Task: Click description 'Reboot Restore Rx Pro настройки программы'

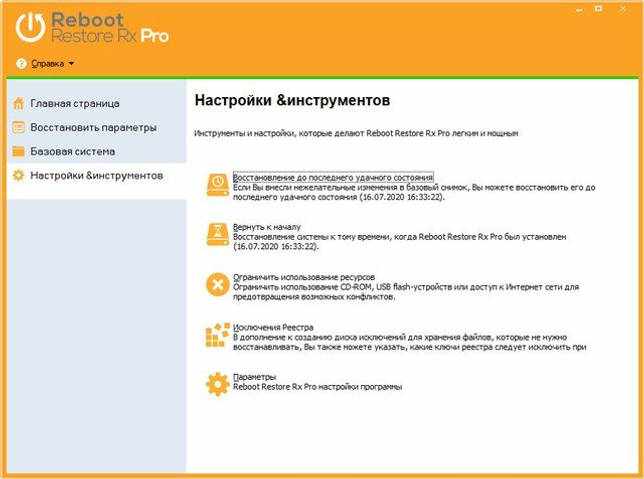Action: pos(317,387)
